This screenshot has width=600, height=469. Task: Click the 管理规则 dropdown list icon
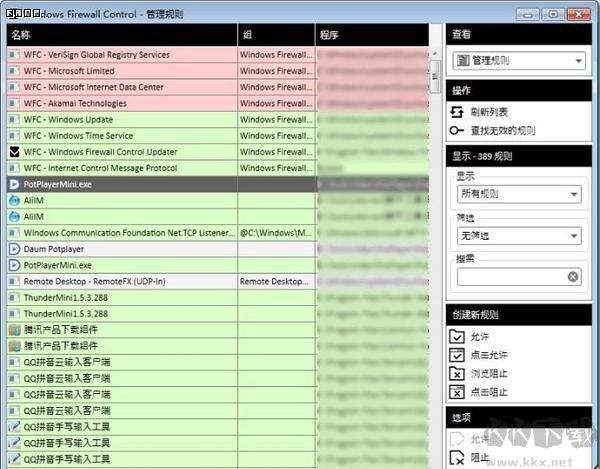coord(463,60)
